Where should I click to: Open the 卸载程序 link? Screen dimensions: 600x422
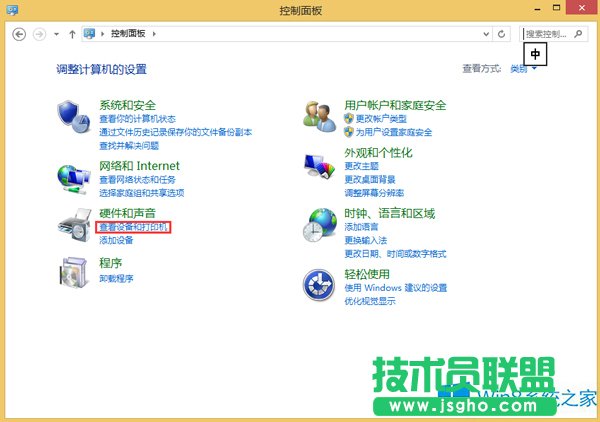coord(116,278)
